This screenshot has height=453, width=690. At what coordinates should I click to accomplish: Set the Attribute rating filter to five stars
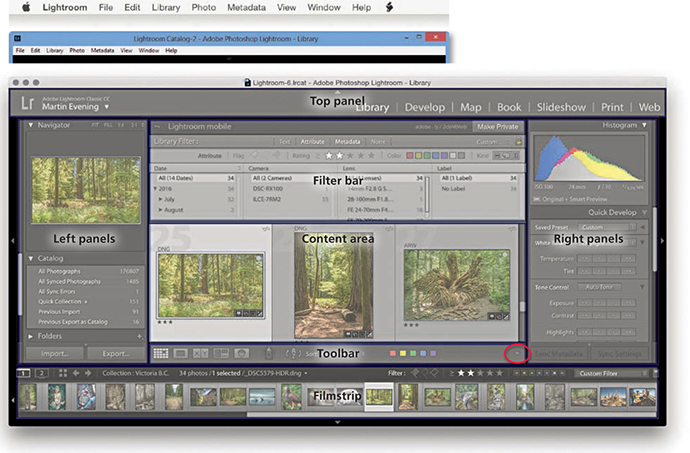371,155
